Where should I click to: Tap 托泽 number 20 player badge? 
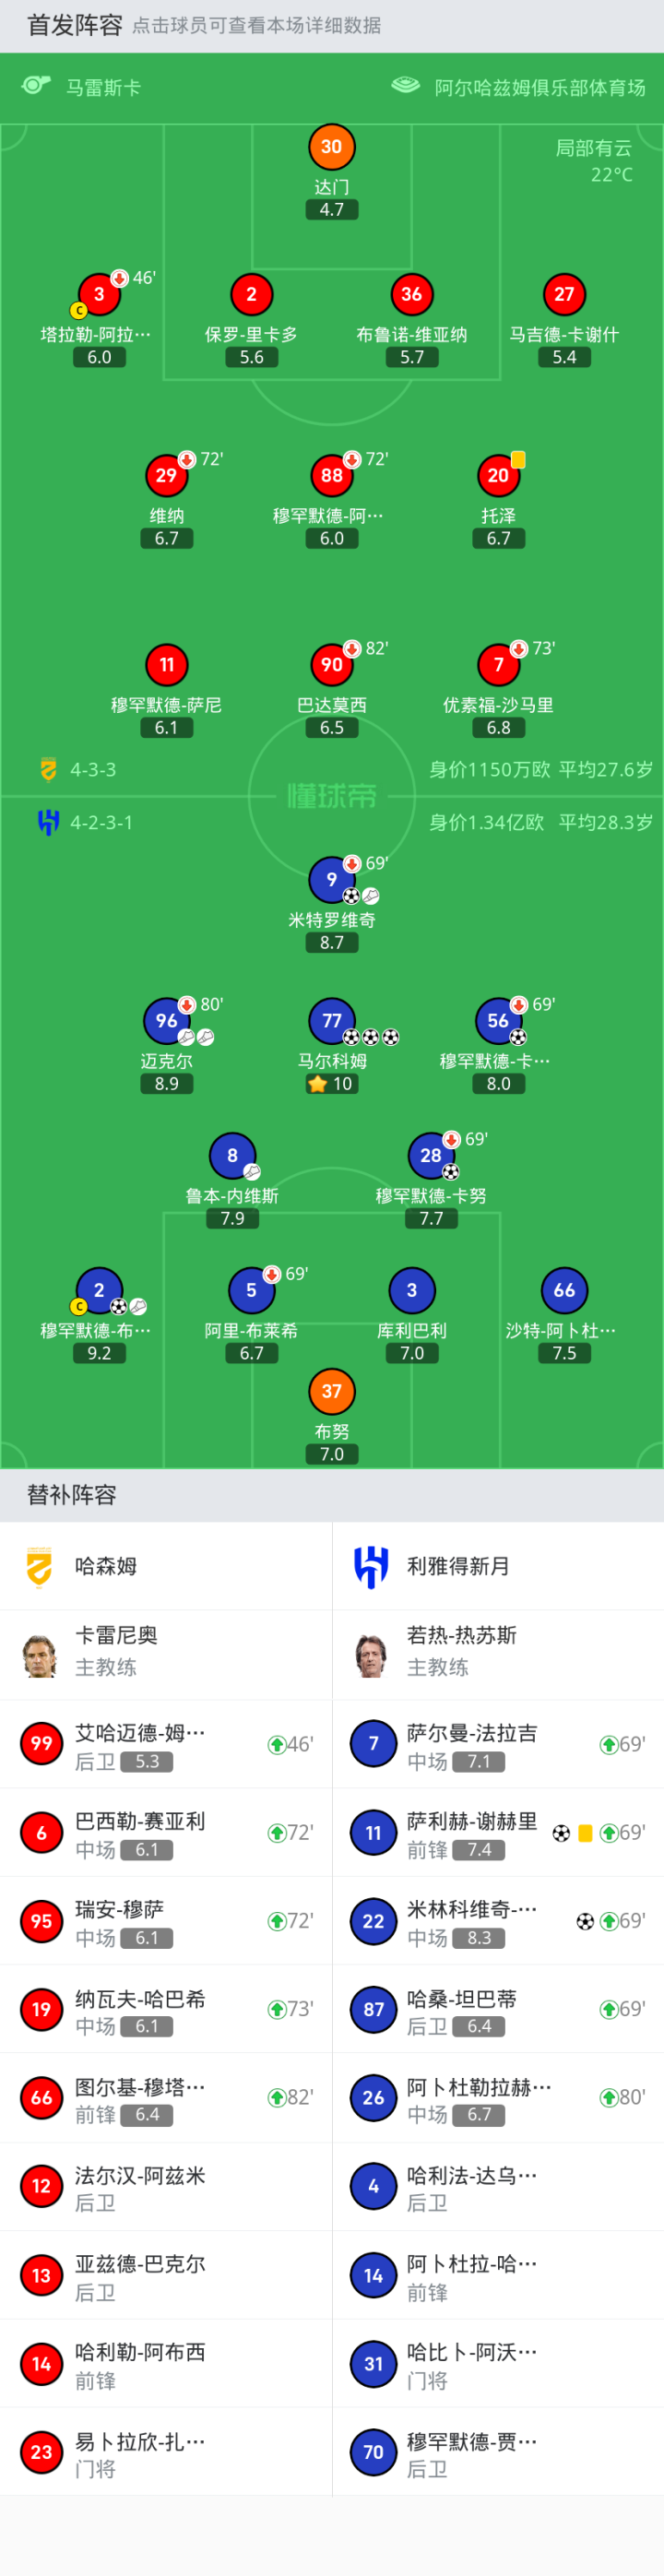pyautogui.click(x=498, y=476)
